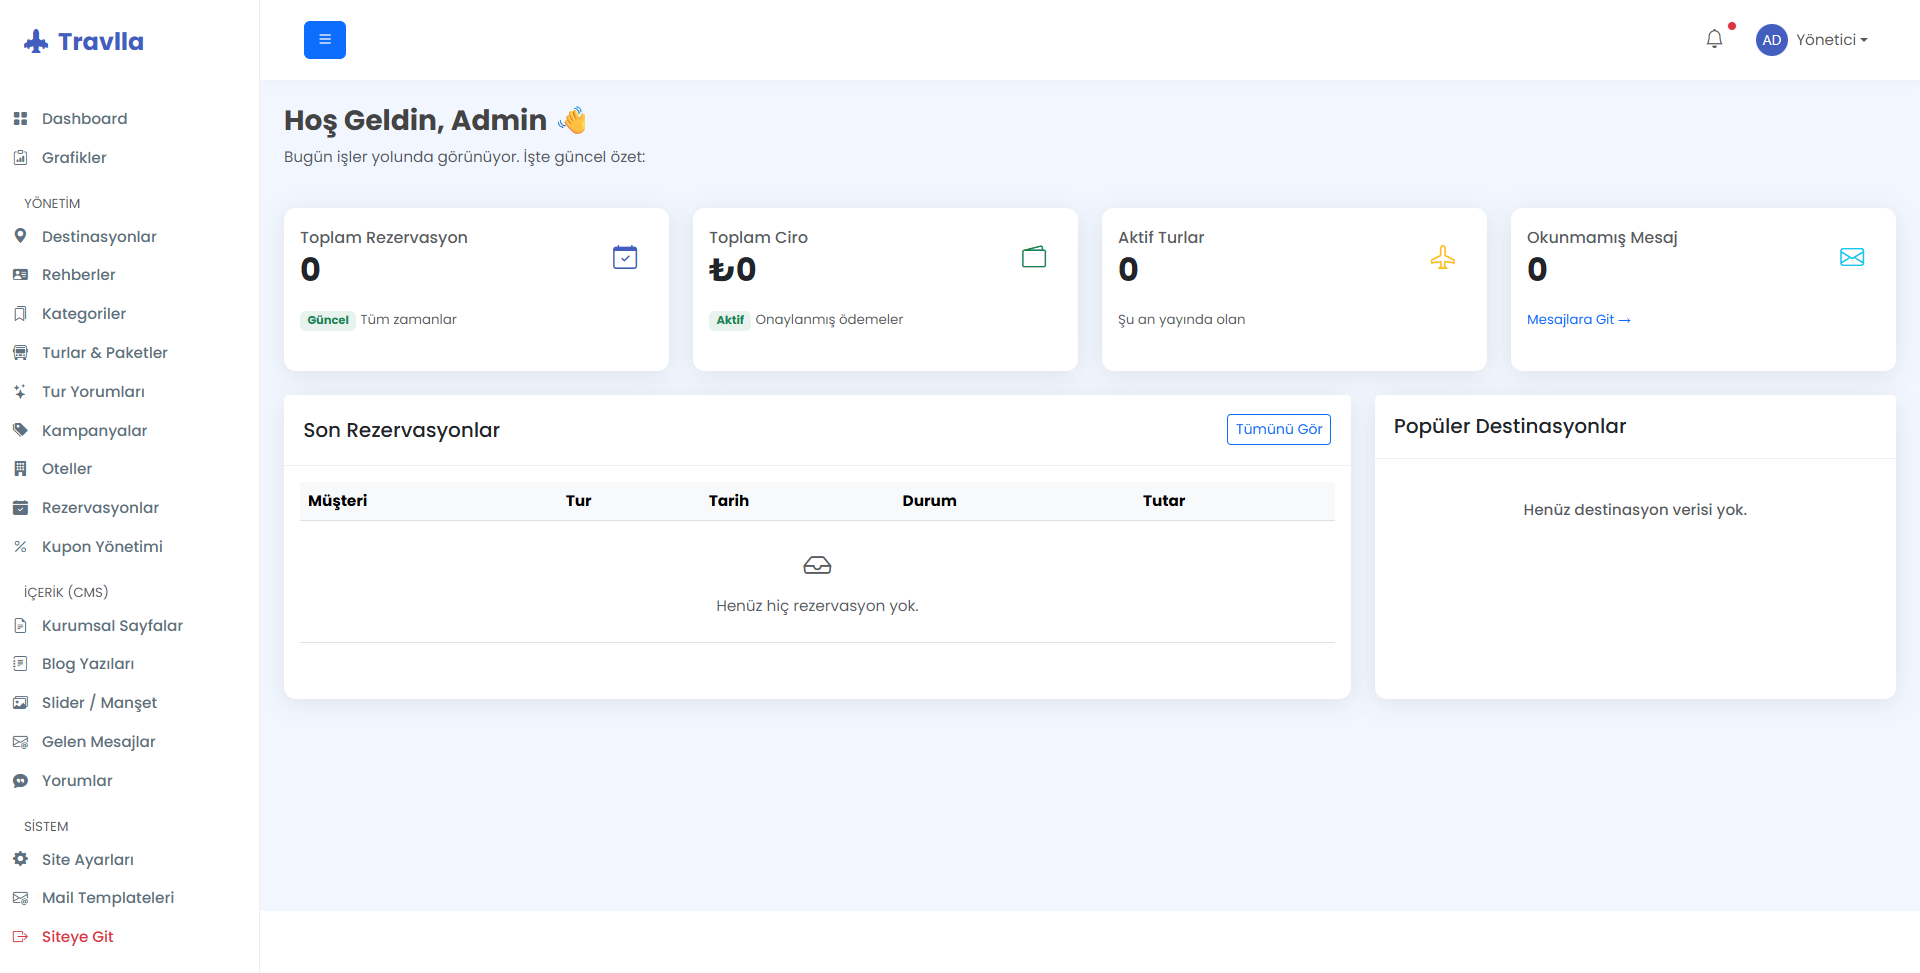
Task: Select Siteye Git in the sidebar
Action: tap(77, 936)
